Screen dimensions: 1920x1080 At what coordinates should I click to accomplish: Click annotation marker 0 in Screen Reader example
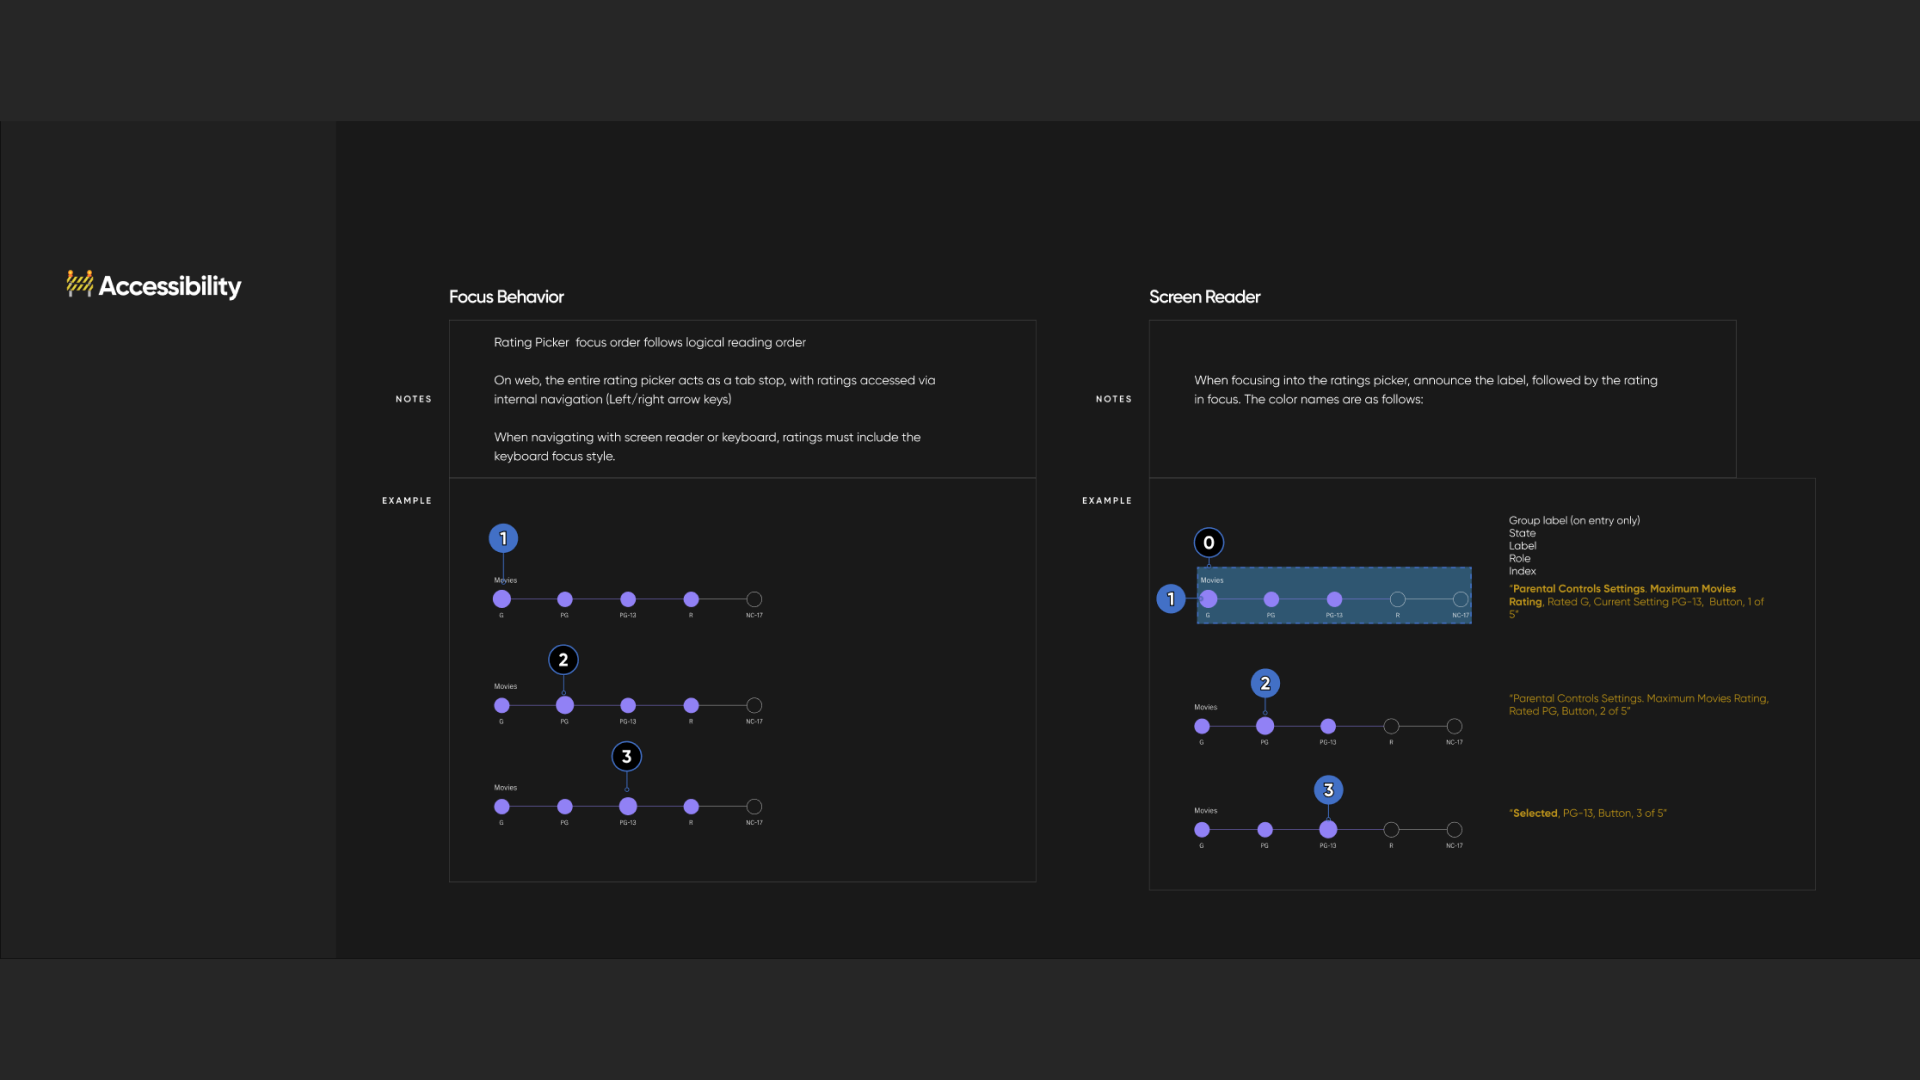pyautogui.click(x=1209, y=543)
